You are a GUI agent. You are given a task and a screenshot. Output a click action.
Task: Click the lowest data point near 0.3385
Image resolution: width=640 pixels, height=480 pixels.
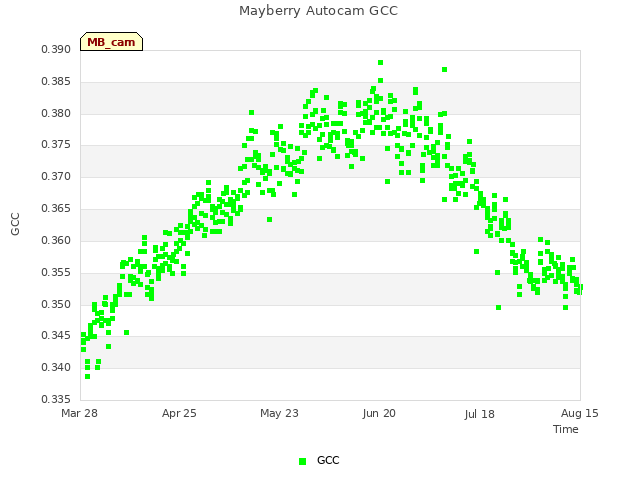tap(87, 376)
